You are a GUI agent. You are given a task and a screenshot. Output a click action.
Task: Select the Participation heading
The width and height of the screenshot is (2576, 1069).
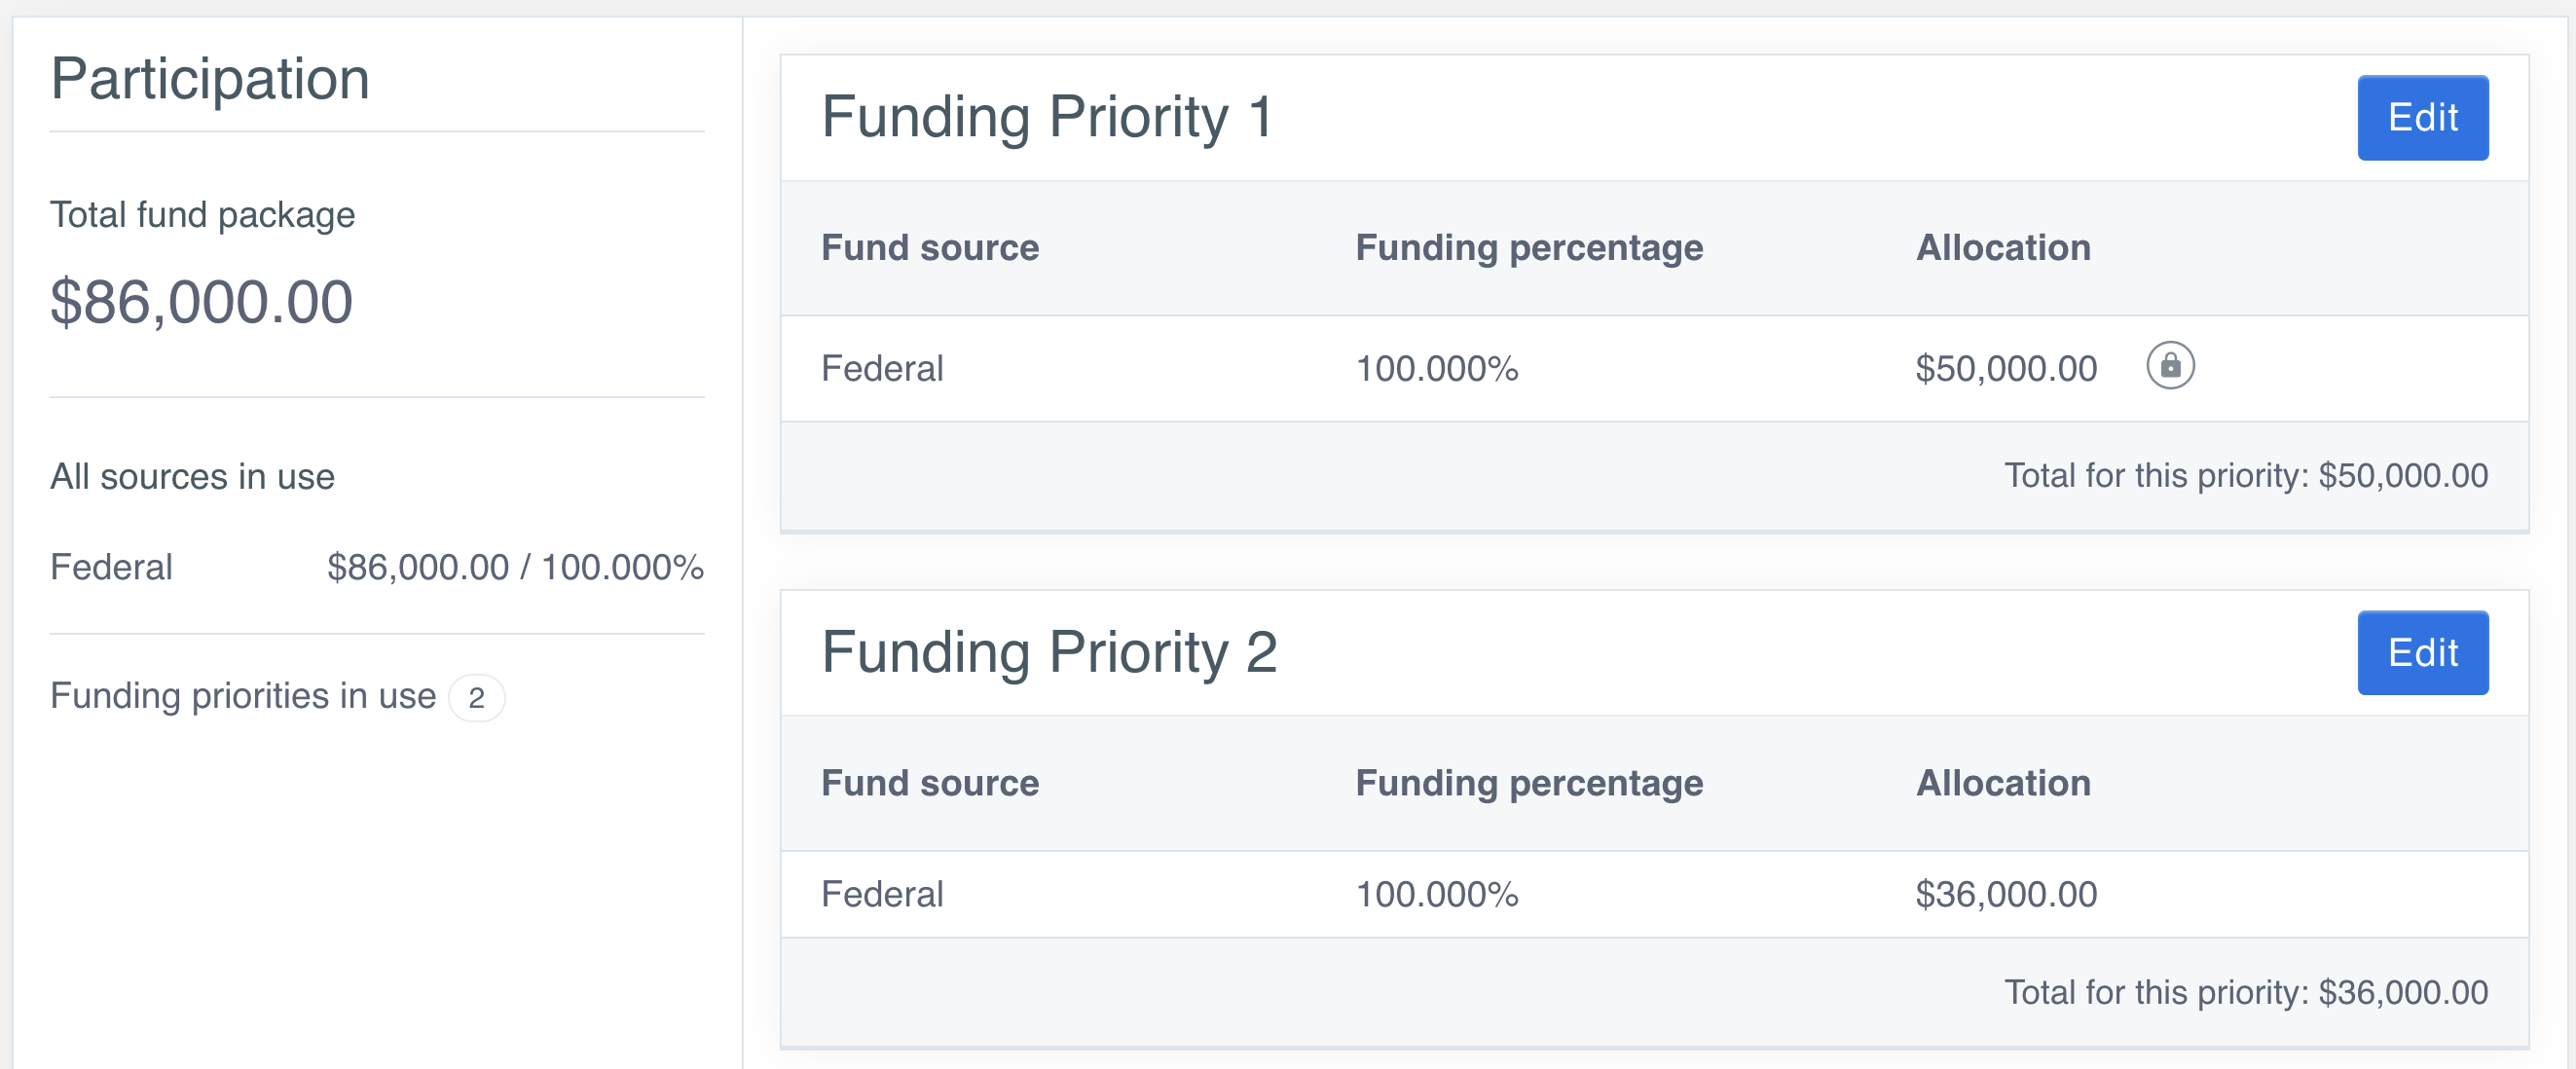pos(210,79)
